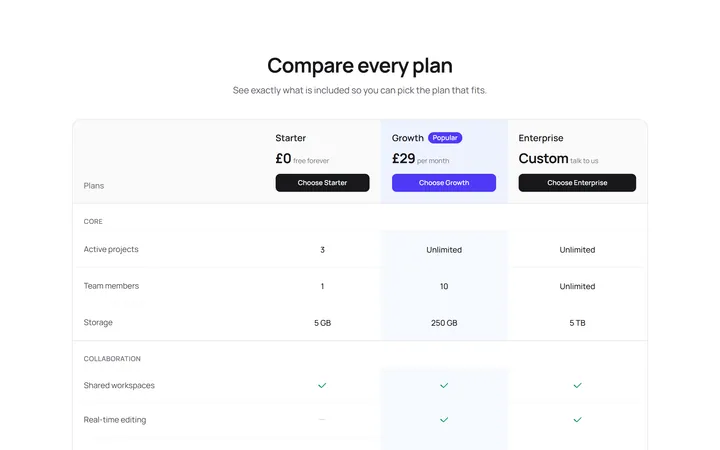Click the 5 TB storage value
This screenshot has height=450, width=720.
click(x=577, y=323)
